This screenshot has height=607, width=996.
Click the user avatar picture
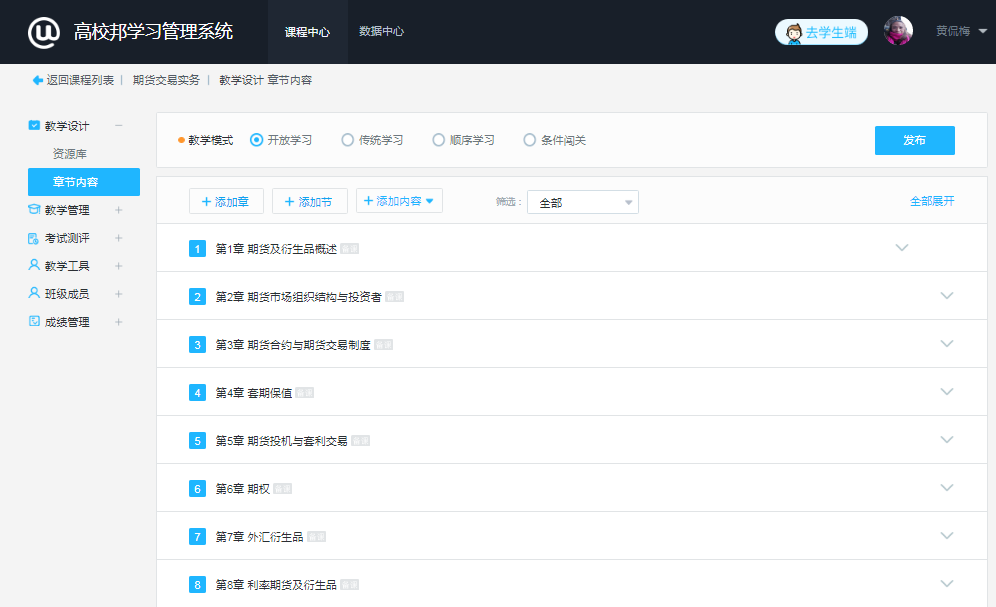click(x=898, y=31)
